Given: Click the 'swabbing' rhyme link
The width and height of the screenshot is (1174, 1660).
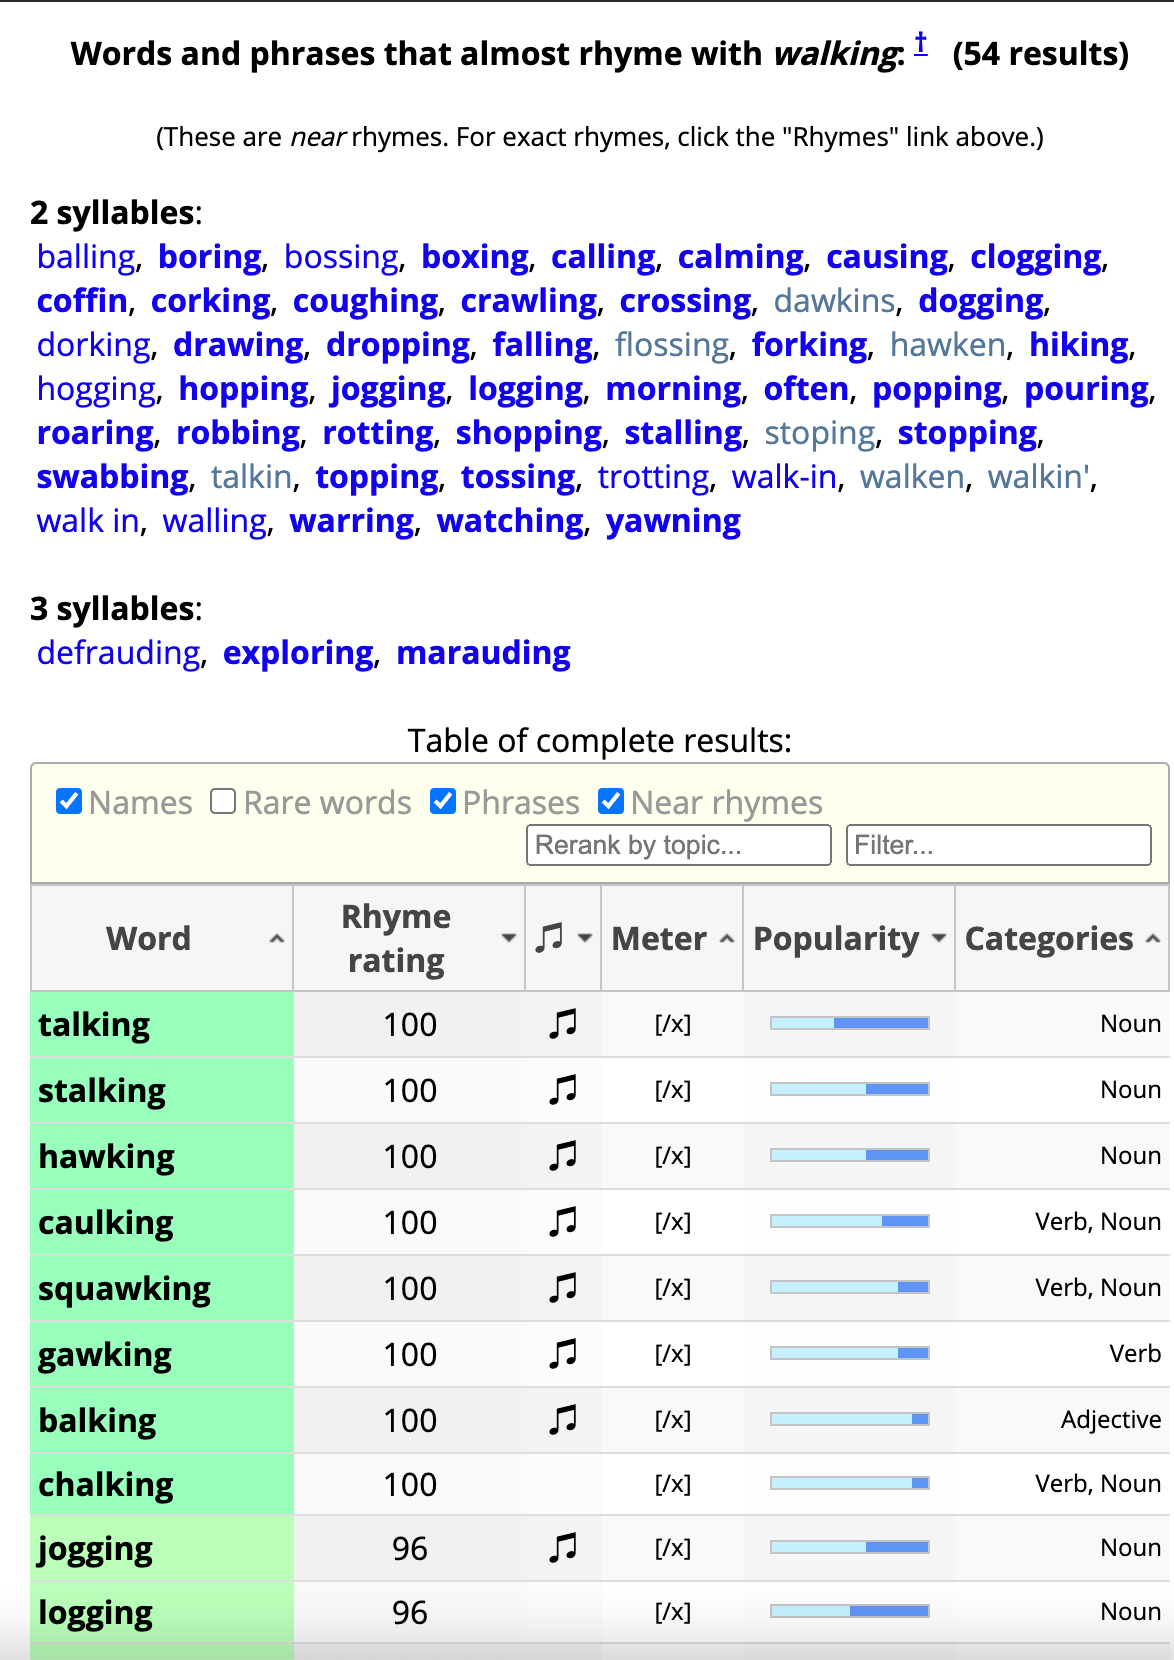Looking at the screenshot, I should [x=113, y=477].
